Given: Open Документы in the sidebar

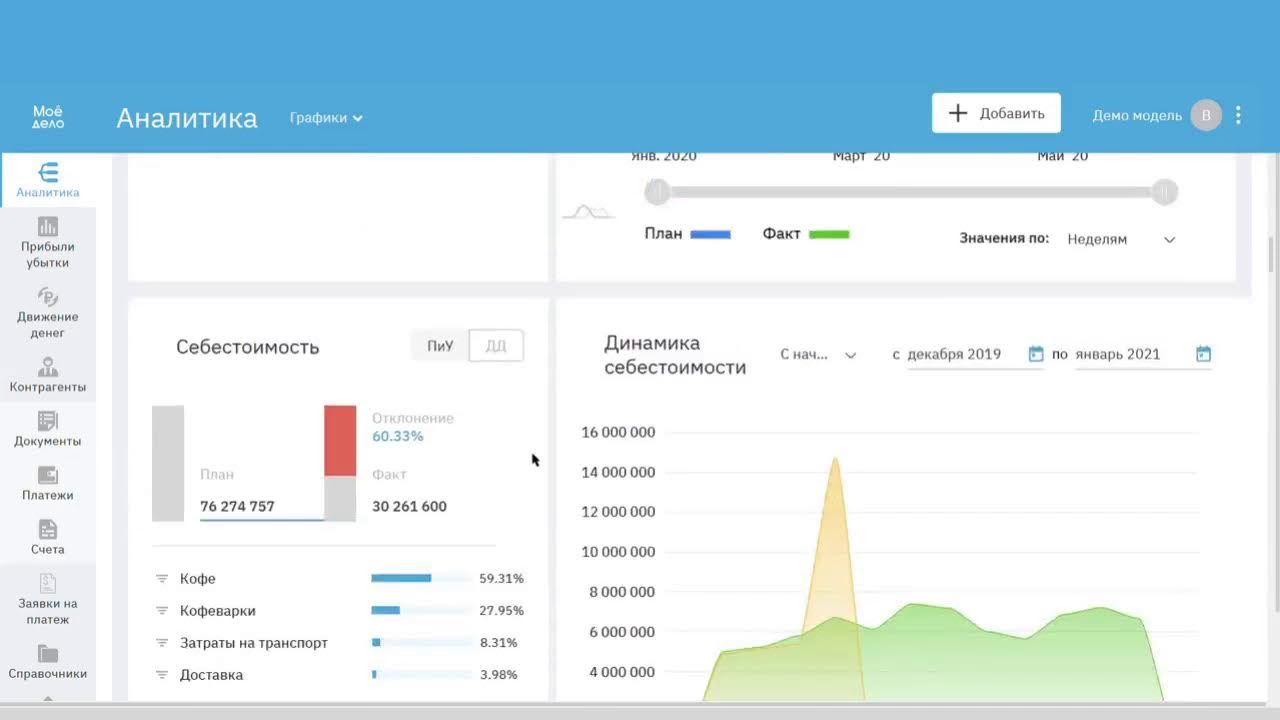Looking at the screenshot, I should [48, 429].
